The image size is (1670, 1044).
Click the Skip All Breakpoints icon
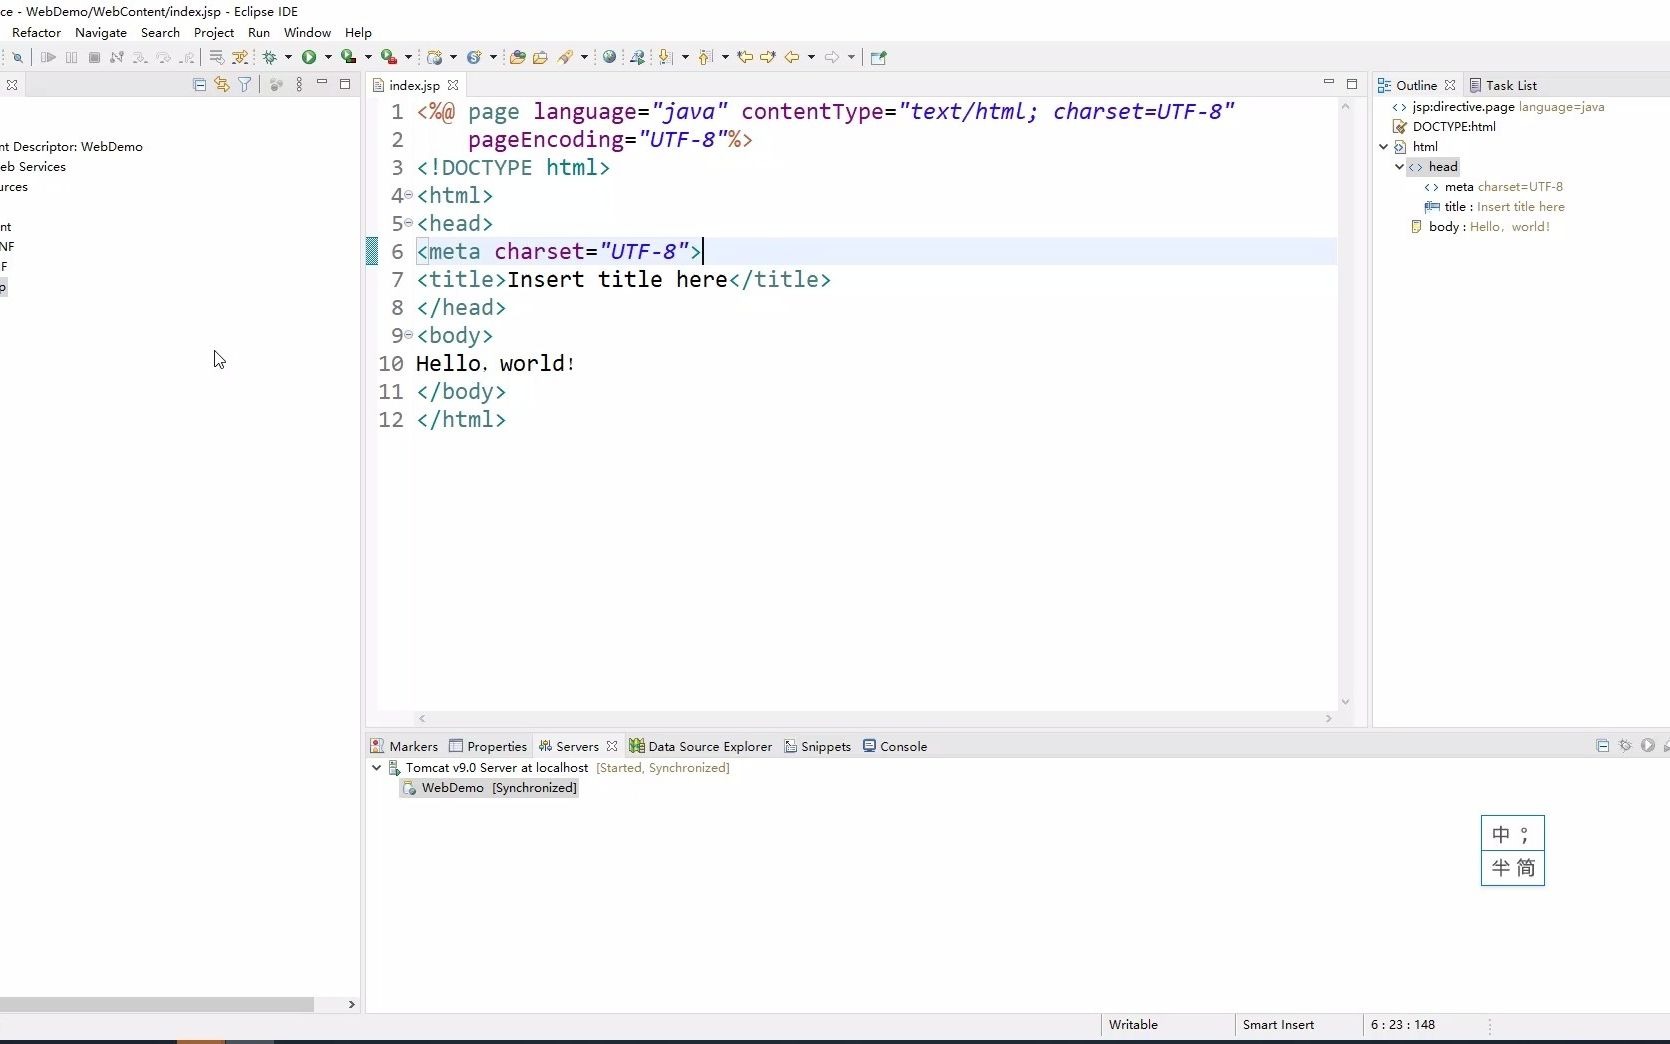coord(17,57)
